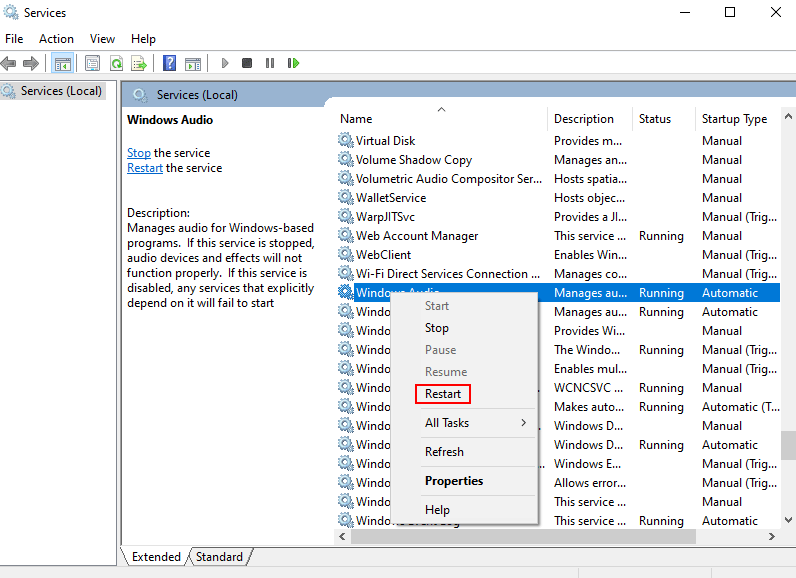Screen dimensions: 796x578
Task: Click the vertical scrollbar up arrow
Action: (788, 117)
